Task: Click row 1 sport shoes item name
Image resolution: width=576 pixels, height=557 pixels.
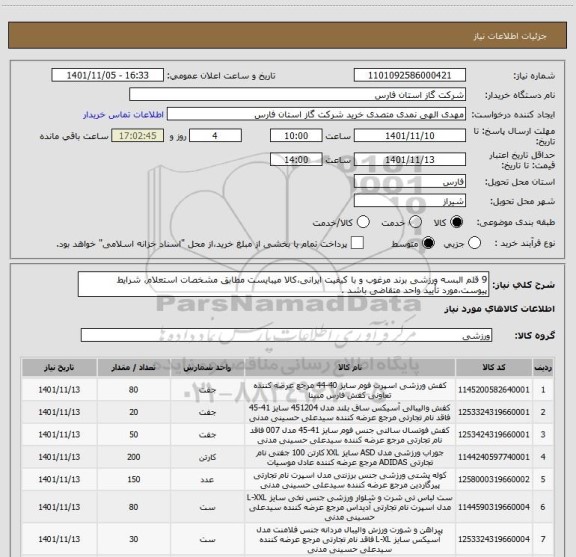Action: (x=350, y=390)
